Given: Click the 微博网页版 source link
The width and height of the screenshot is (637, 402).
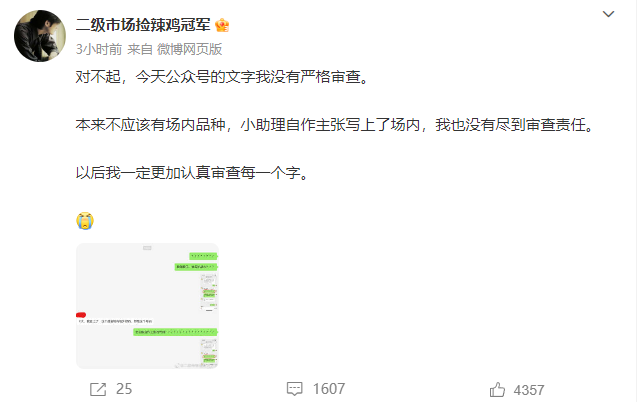Looking at the screenshot, I should tap(189, 50).
